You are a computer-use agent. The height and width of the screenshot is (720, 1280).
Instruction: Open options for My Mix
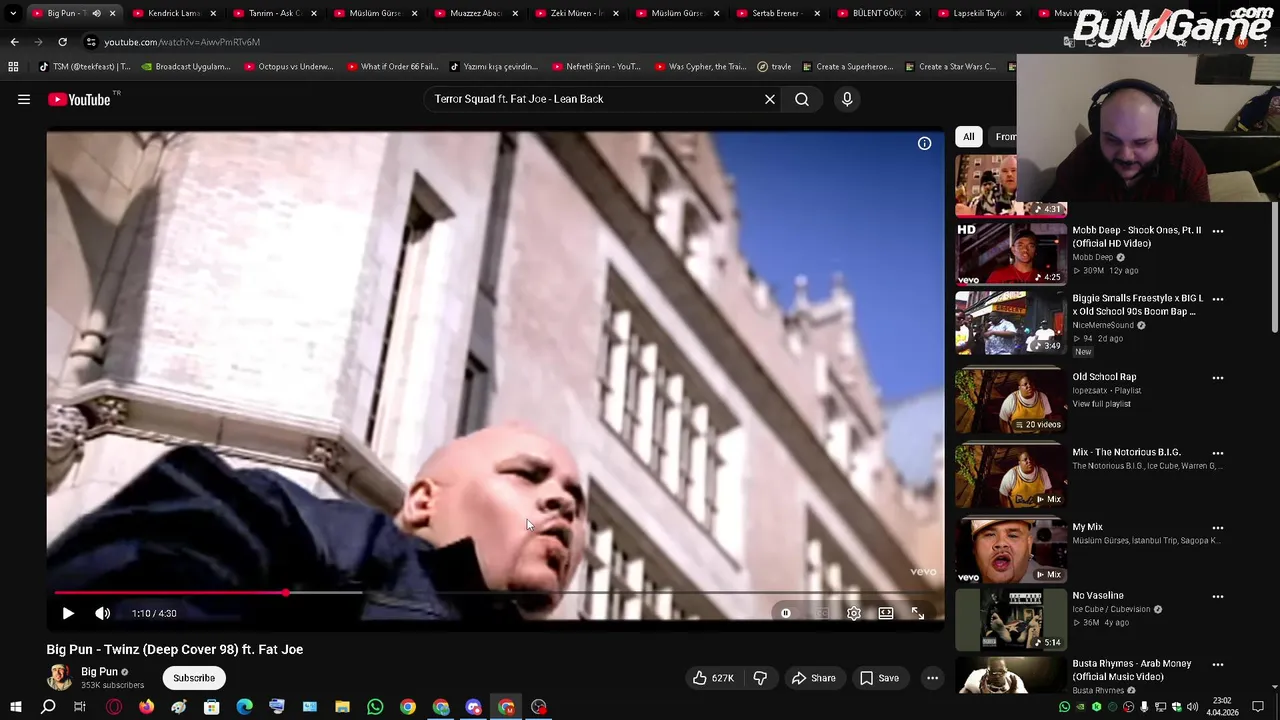(x=1218, y=528)
